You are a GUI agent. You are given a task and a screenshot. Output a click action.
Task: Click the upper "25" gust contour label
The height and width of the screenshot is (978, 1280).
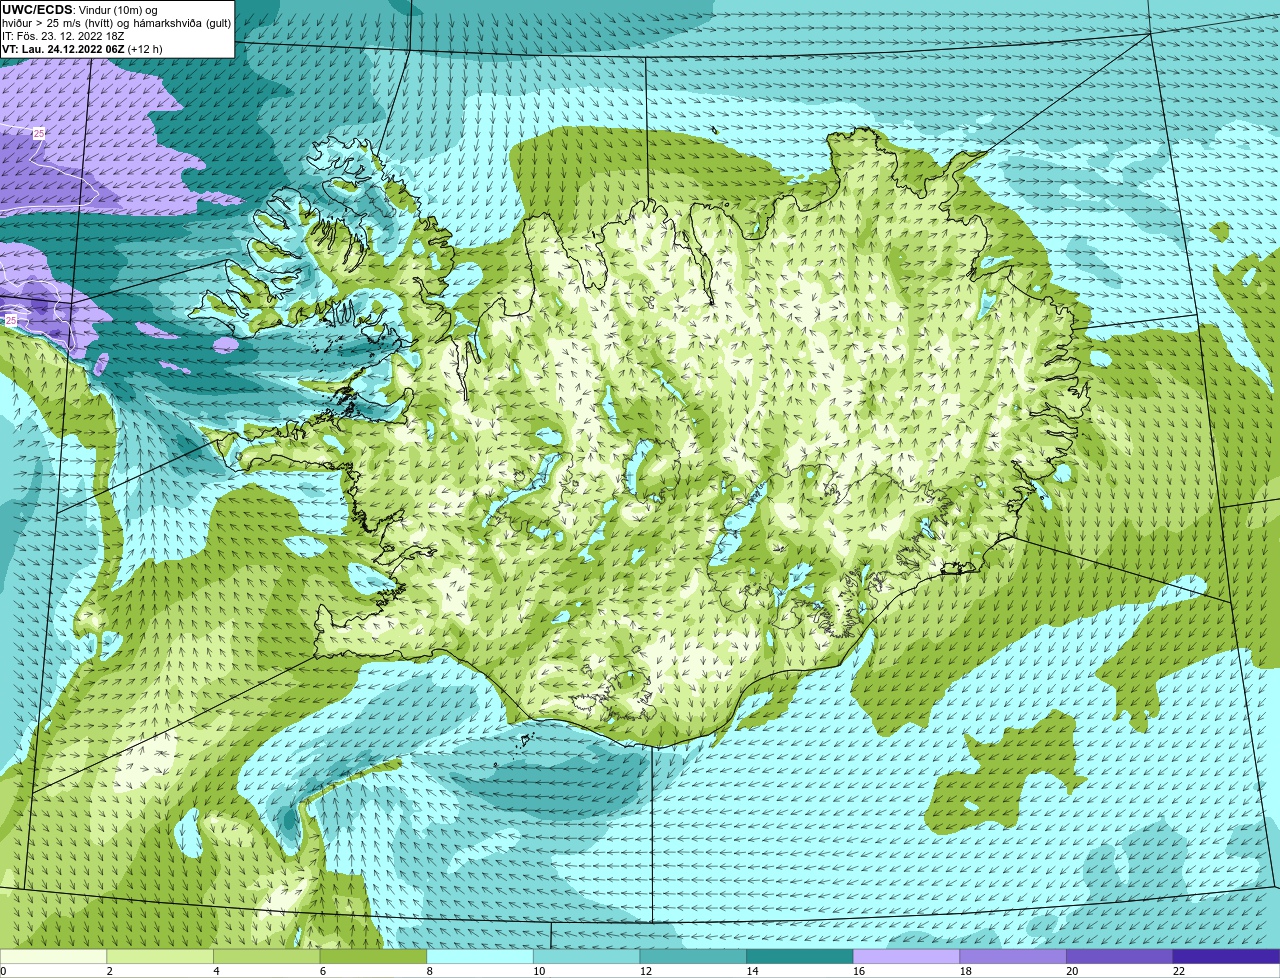38,133
